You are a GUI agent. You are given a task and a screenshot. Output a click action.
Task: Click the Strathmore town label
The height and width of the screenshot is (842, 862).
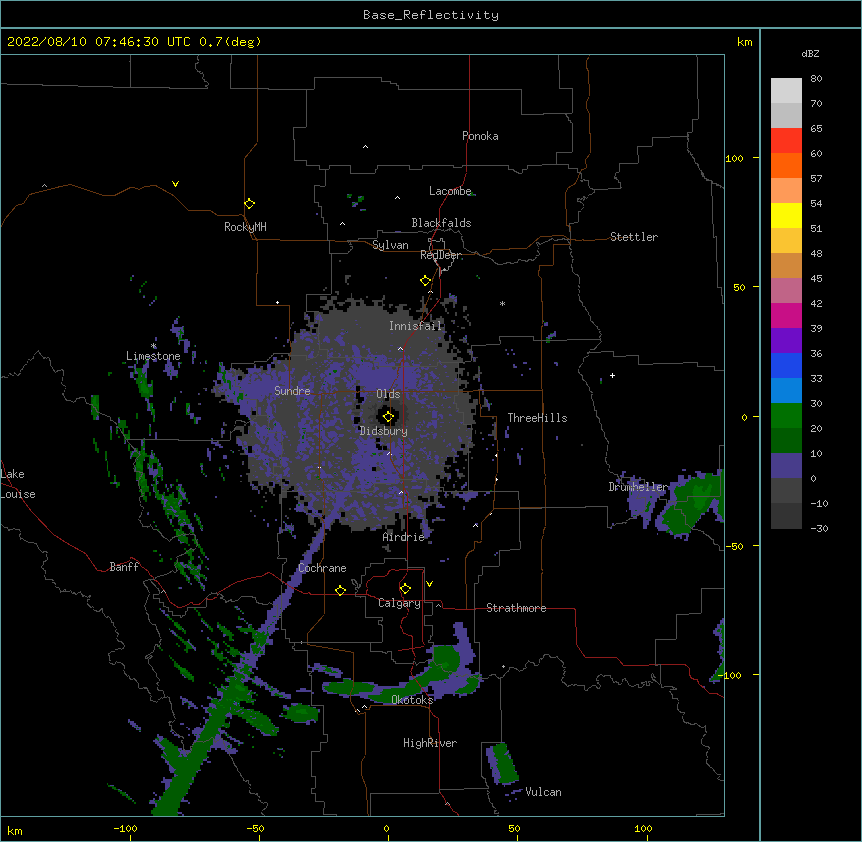coord(516,608)
